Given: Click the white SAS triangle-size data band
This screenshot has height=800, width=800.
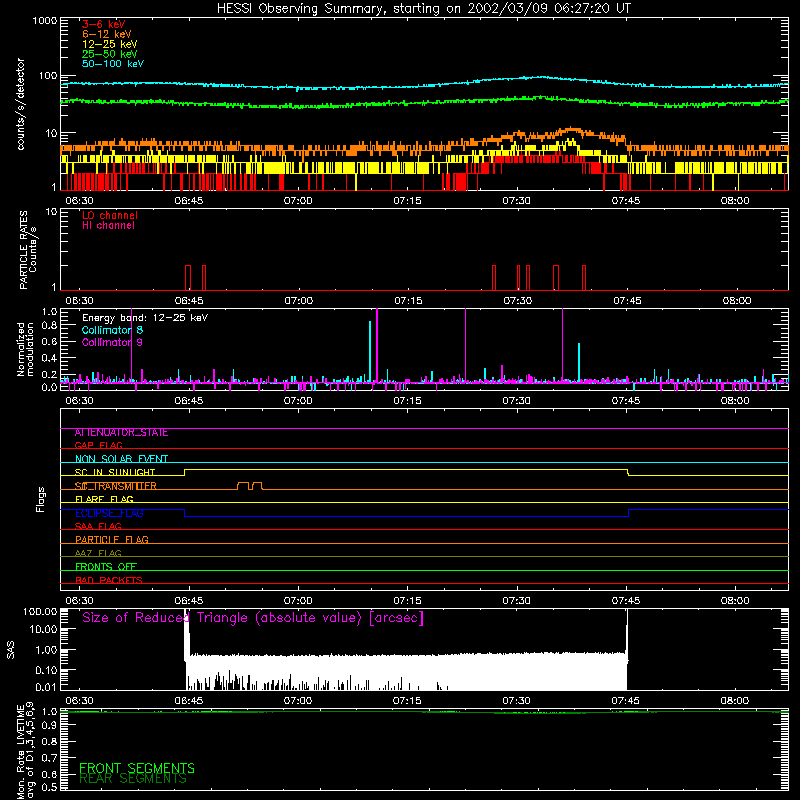Looking at the screenshot, I should coord(406,671).
